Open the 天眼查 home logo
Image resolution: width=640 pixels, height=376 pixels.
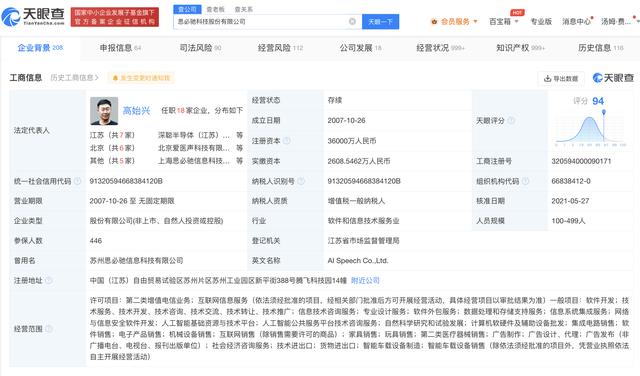tap(33, 16)
